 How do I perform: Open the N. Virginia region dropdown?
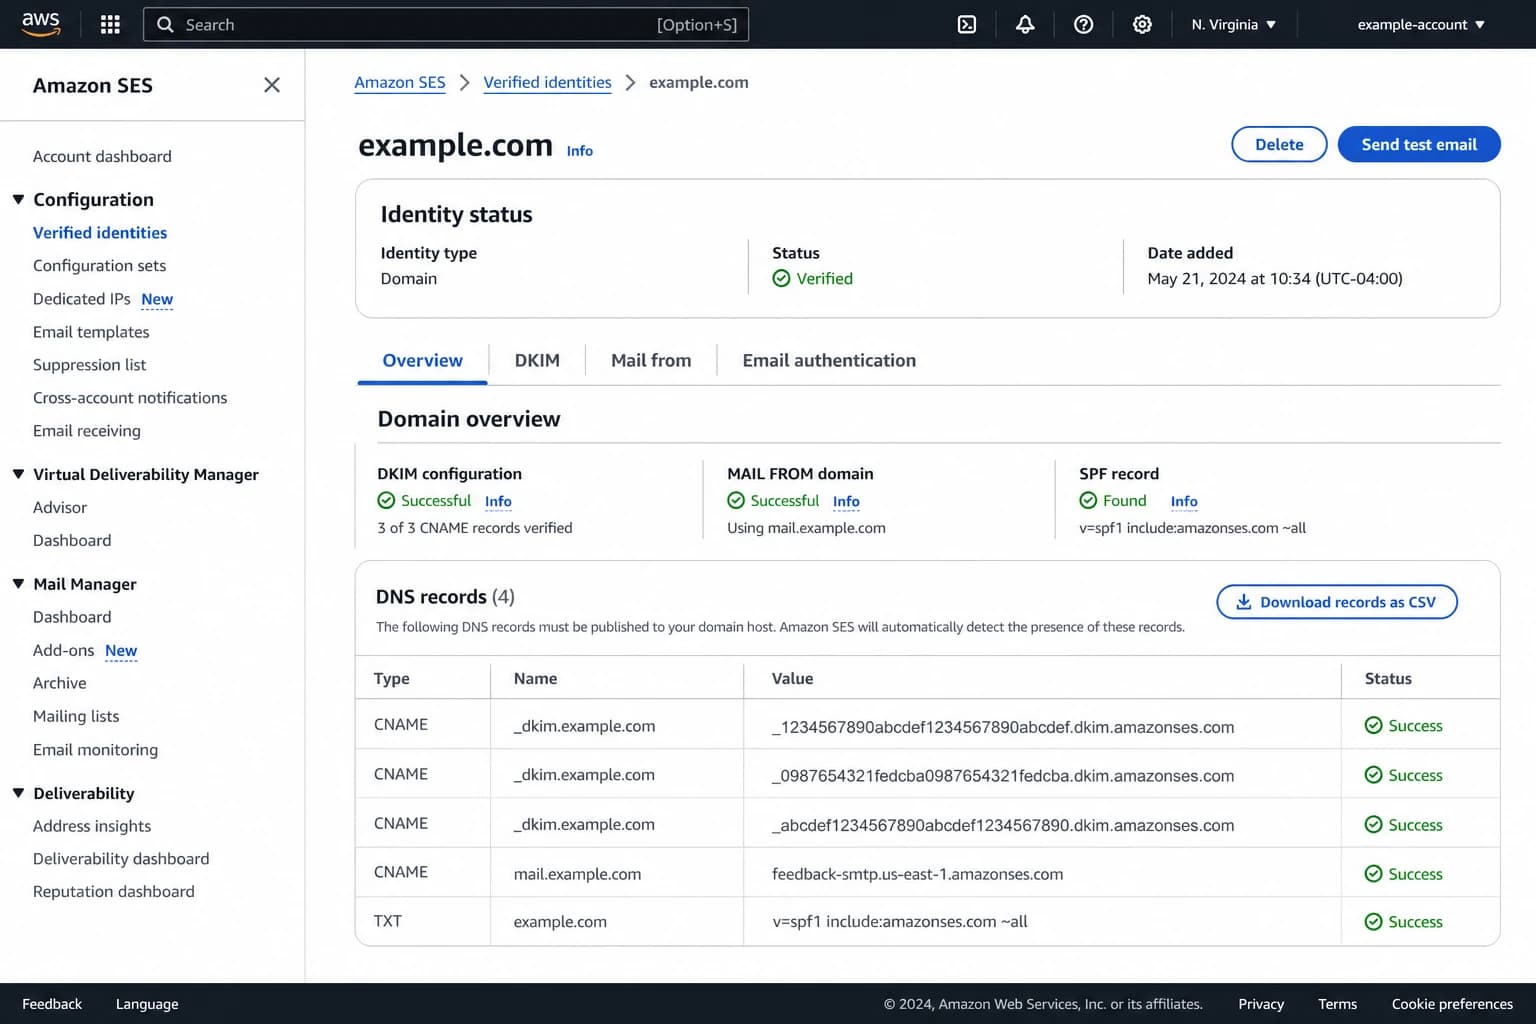pyautogui.click(x=1233, y=24)
